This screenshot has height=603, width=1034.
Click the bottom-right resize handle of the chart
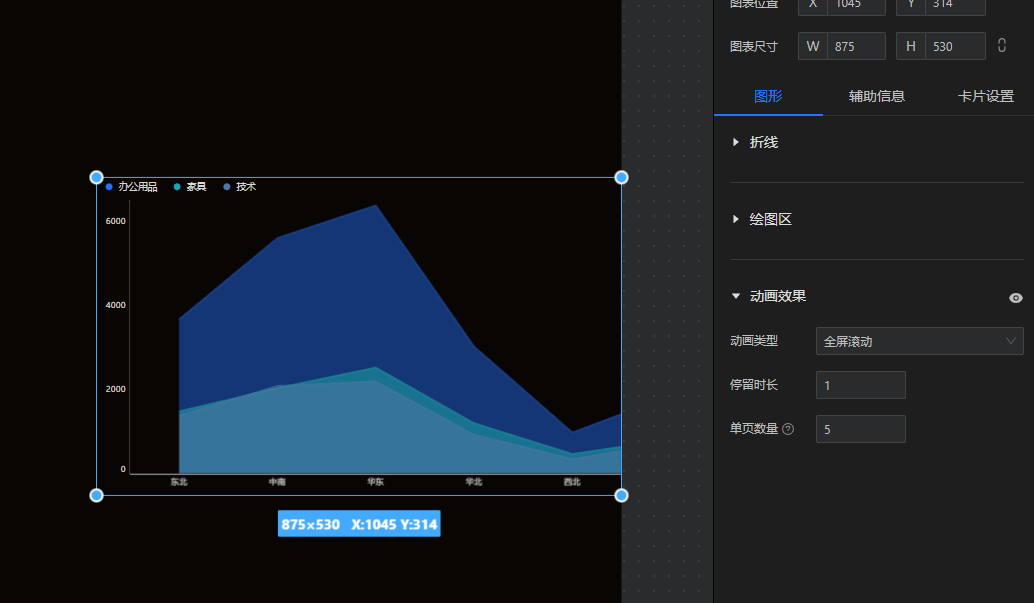tap(621, 495)
